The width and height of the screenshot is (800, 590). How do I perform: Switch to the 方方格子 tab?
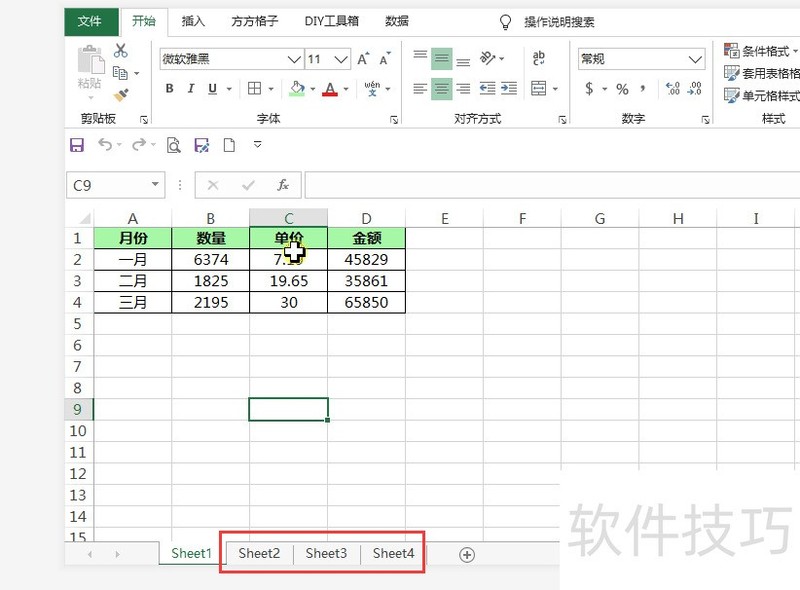tap(255, 21)
